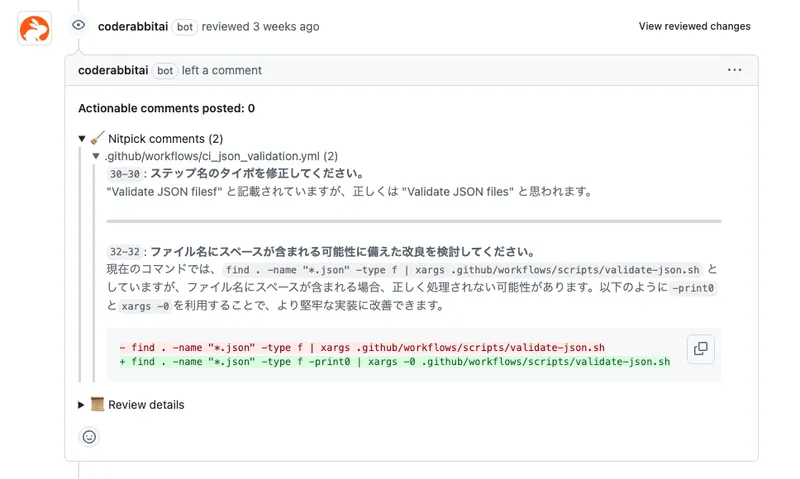Click coderabbitai author name in comment header
Image resolution: width=800 pixels, height=479 pixels.
(x=114, y=71)
